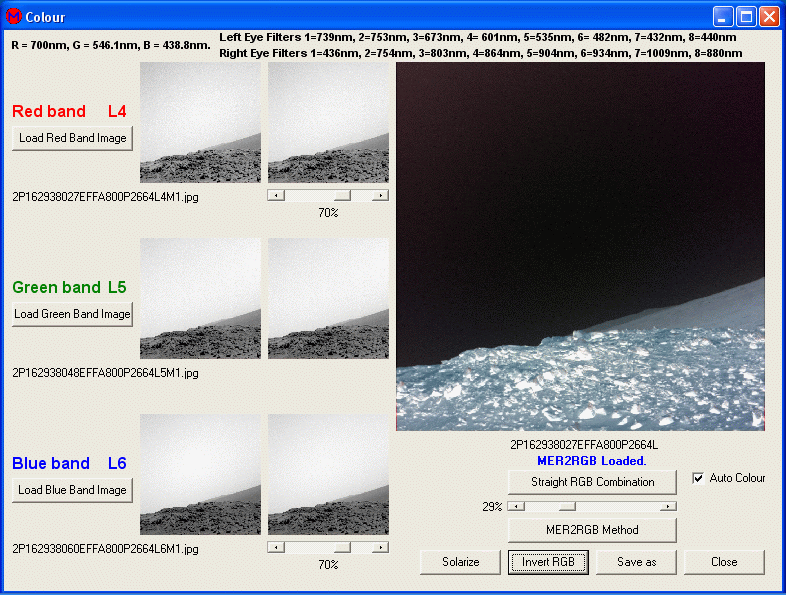Image resolution: width=786 pixels, height=595 pixels.
Task: Click filename 2P162938060EFFA800P2664L6M1.jpg
Action: tap(105, 549)
